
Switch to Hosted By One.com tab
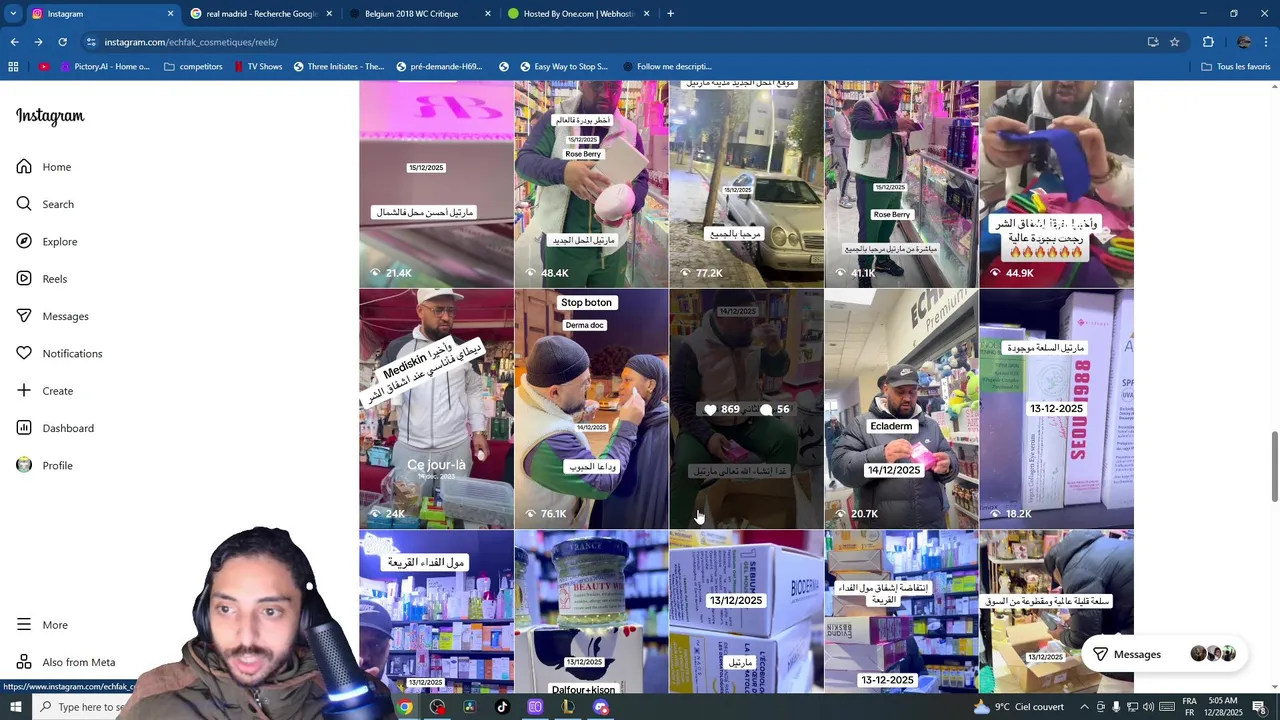pyautogui.click(x=578, y=14)
